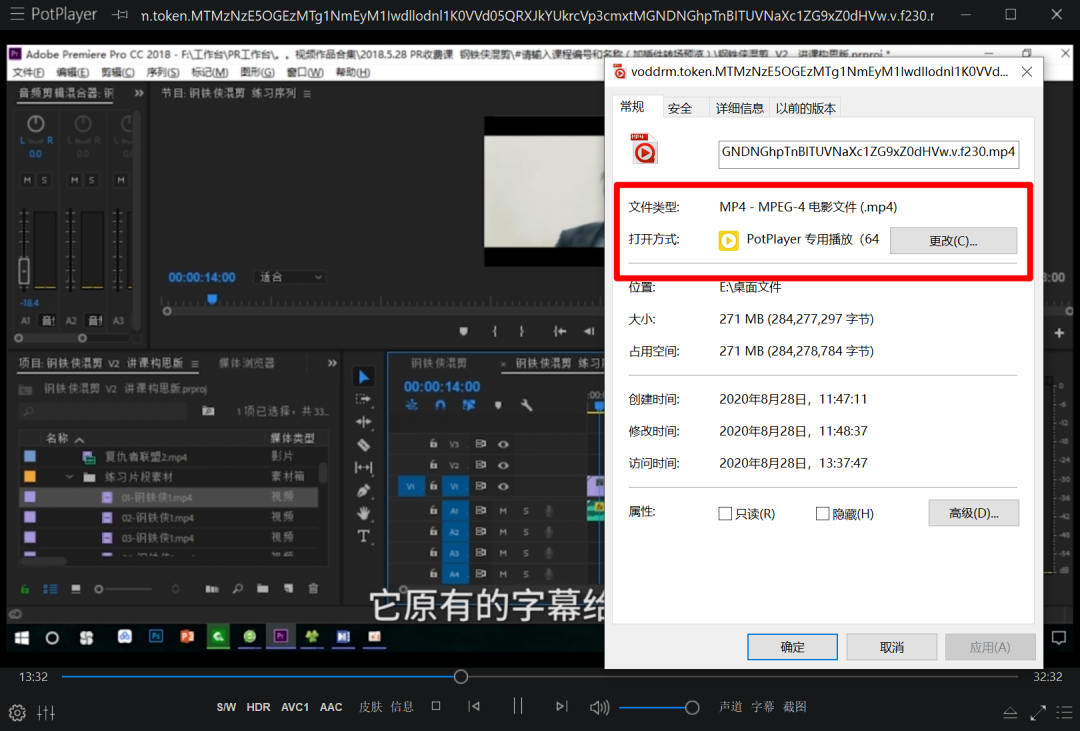Pause the video in PotPlayer

[x=517, y=706]
